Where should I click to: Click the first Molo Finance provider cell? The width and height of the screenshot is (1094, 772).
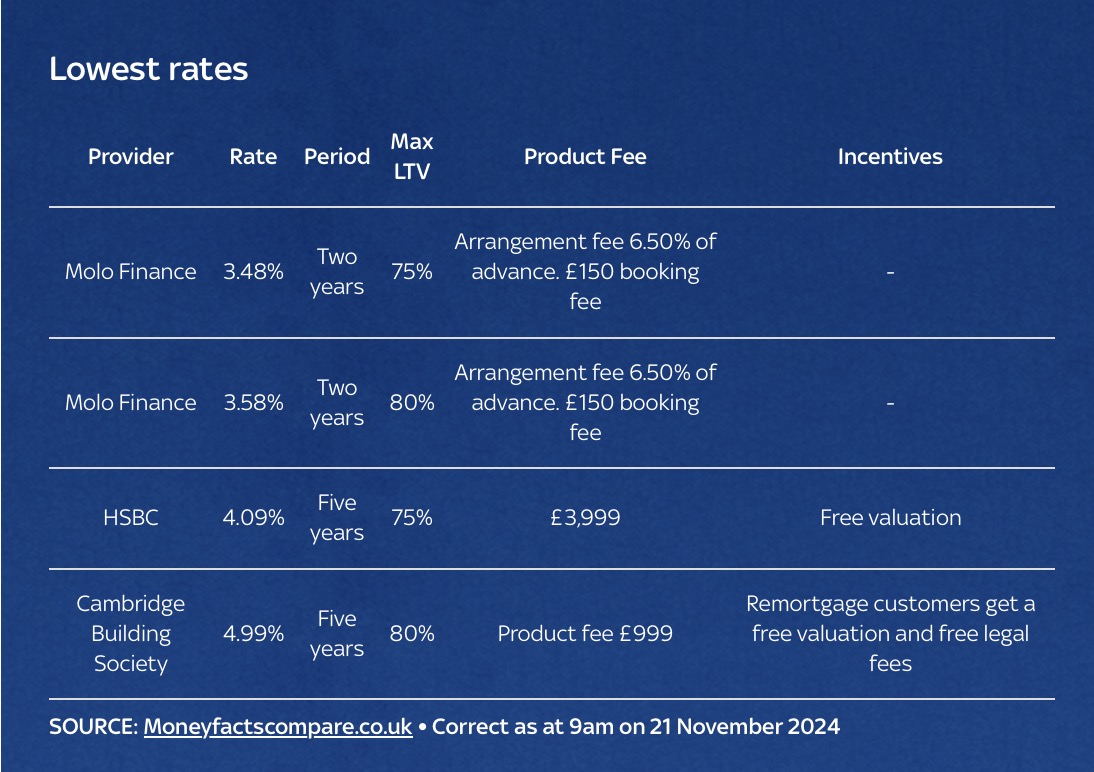pyautogui.click(x=130, y=272)
